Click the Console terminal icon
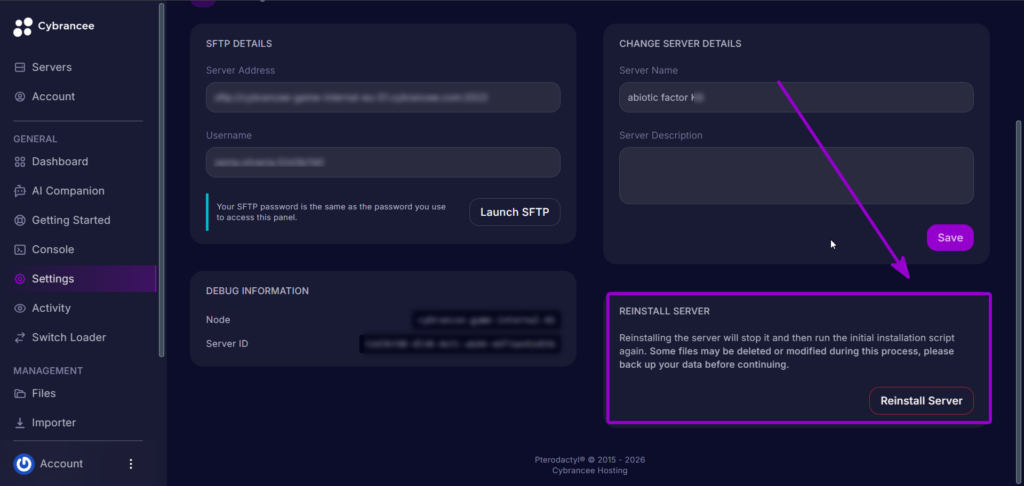The height and width of the screenshot is (486, 1024). coord(20,250)
